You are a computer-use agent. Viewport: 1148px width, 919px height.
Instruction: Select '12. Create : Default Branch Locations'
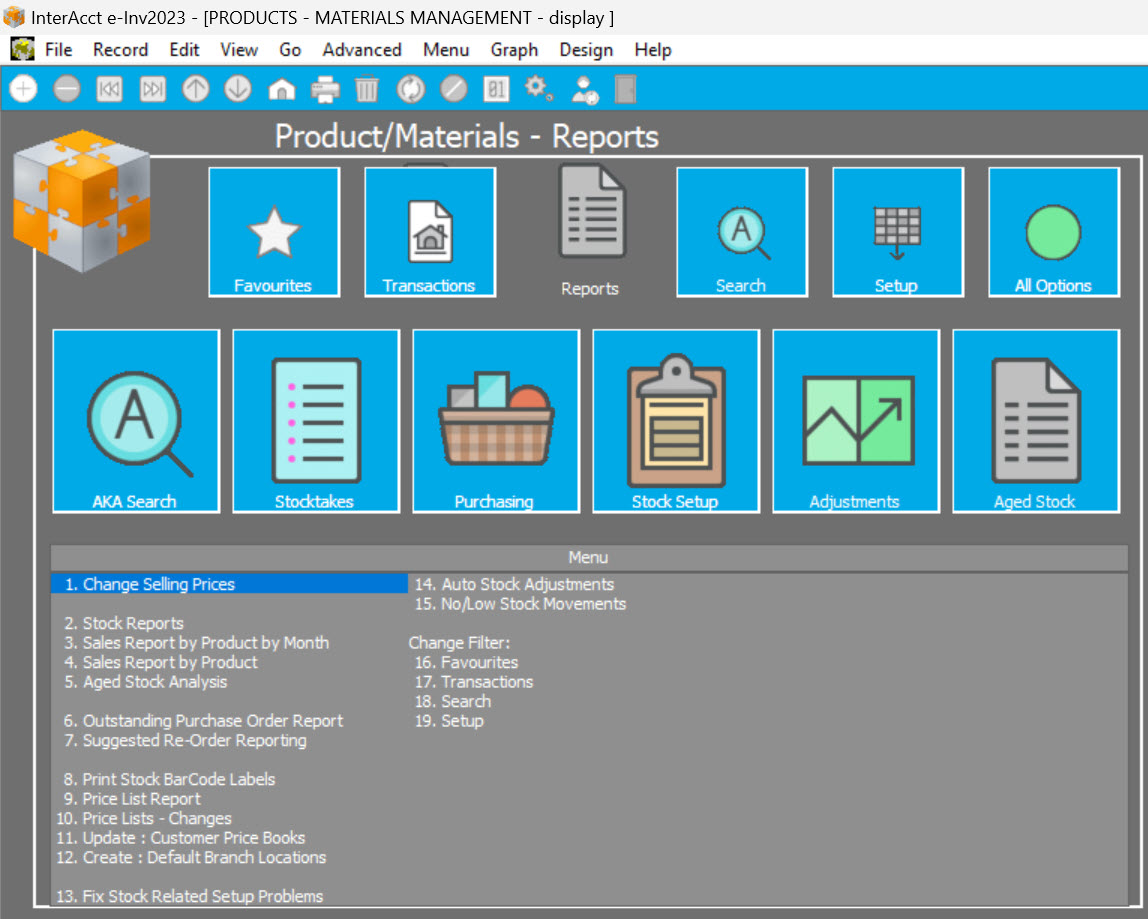(191, 857)
